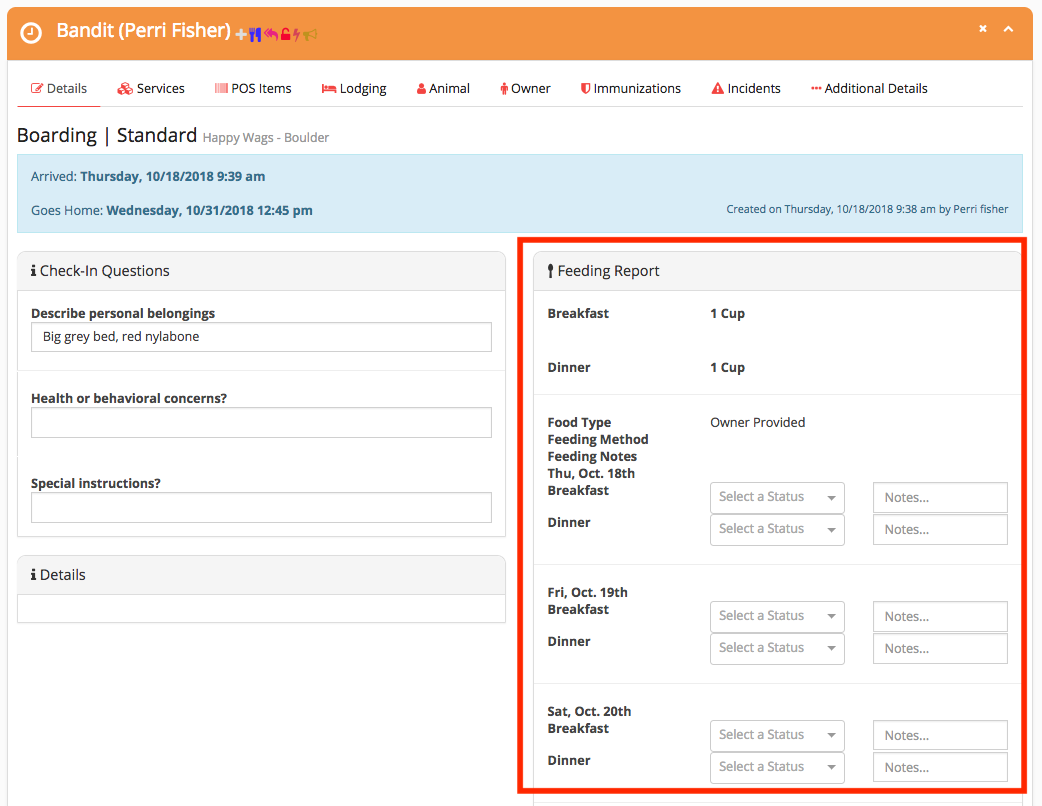The height and width of the screenshot is (806, 1042).
Task: Click the health or behavioral concerns field
Action: pyautogui.click(x=260, y=422)
